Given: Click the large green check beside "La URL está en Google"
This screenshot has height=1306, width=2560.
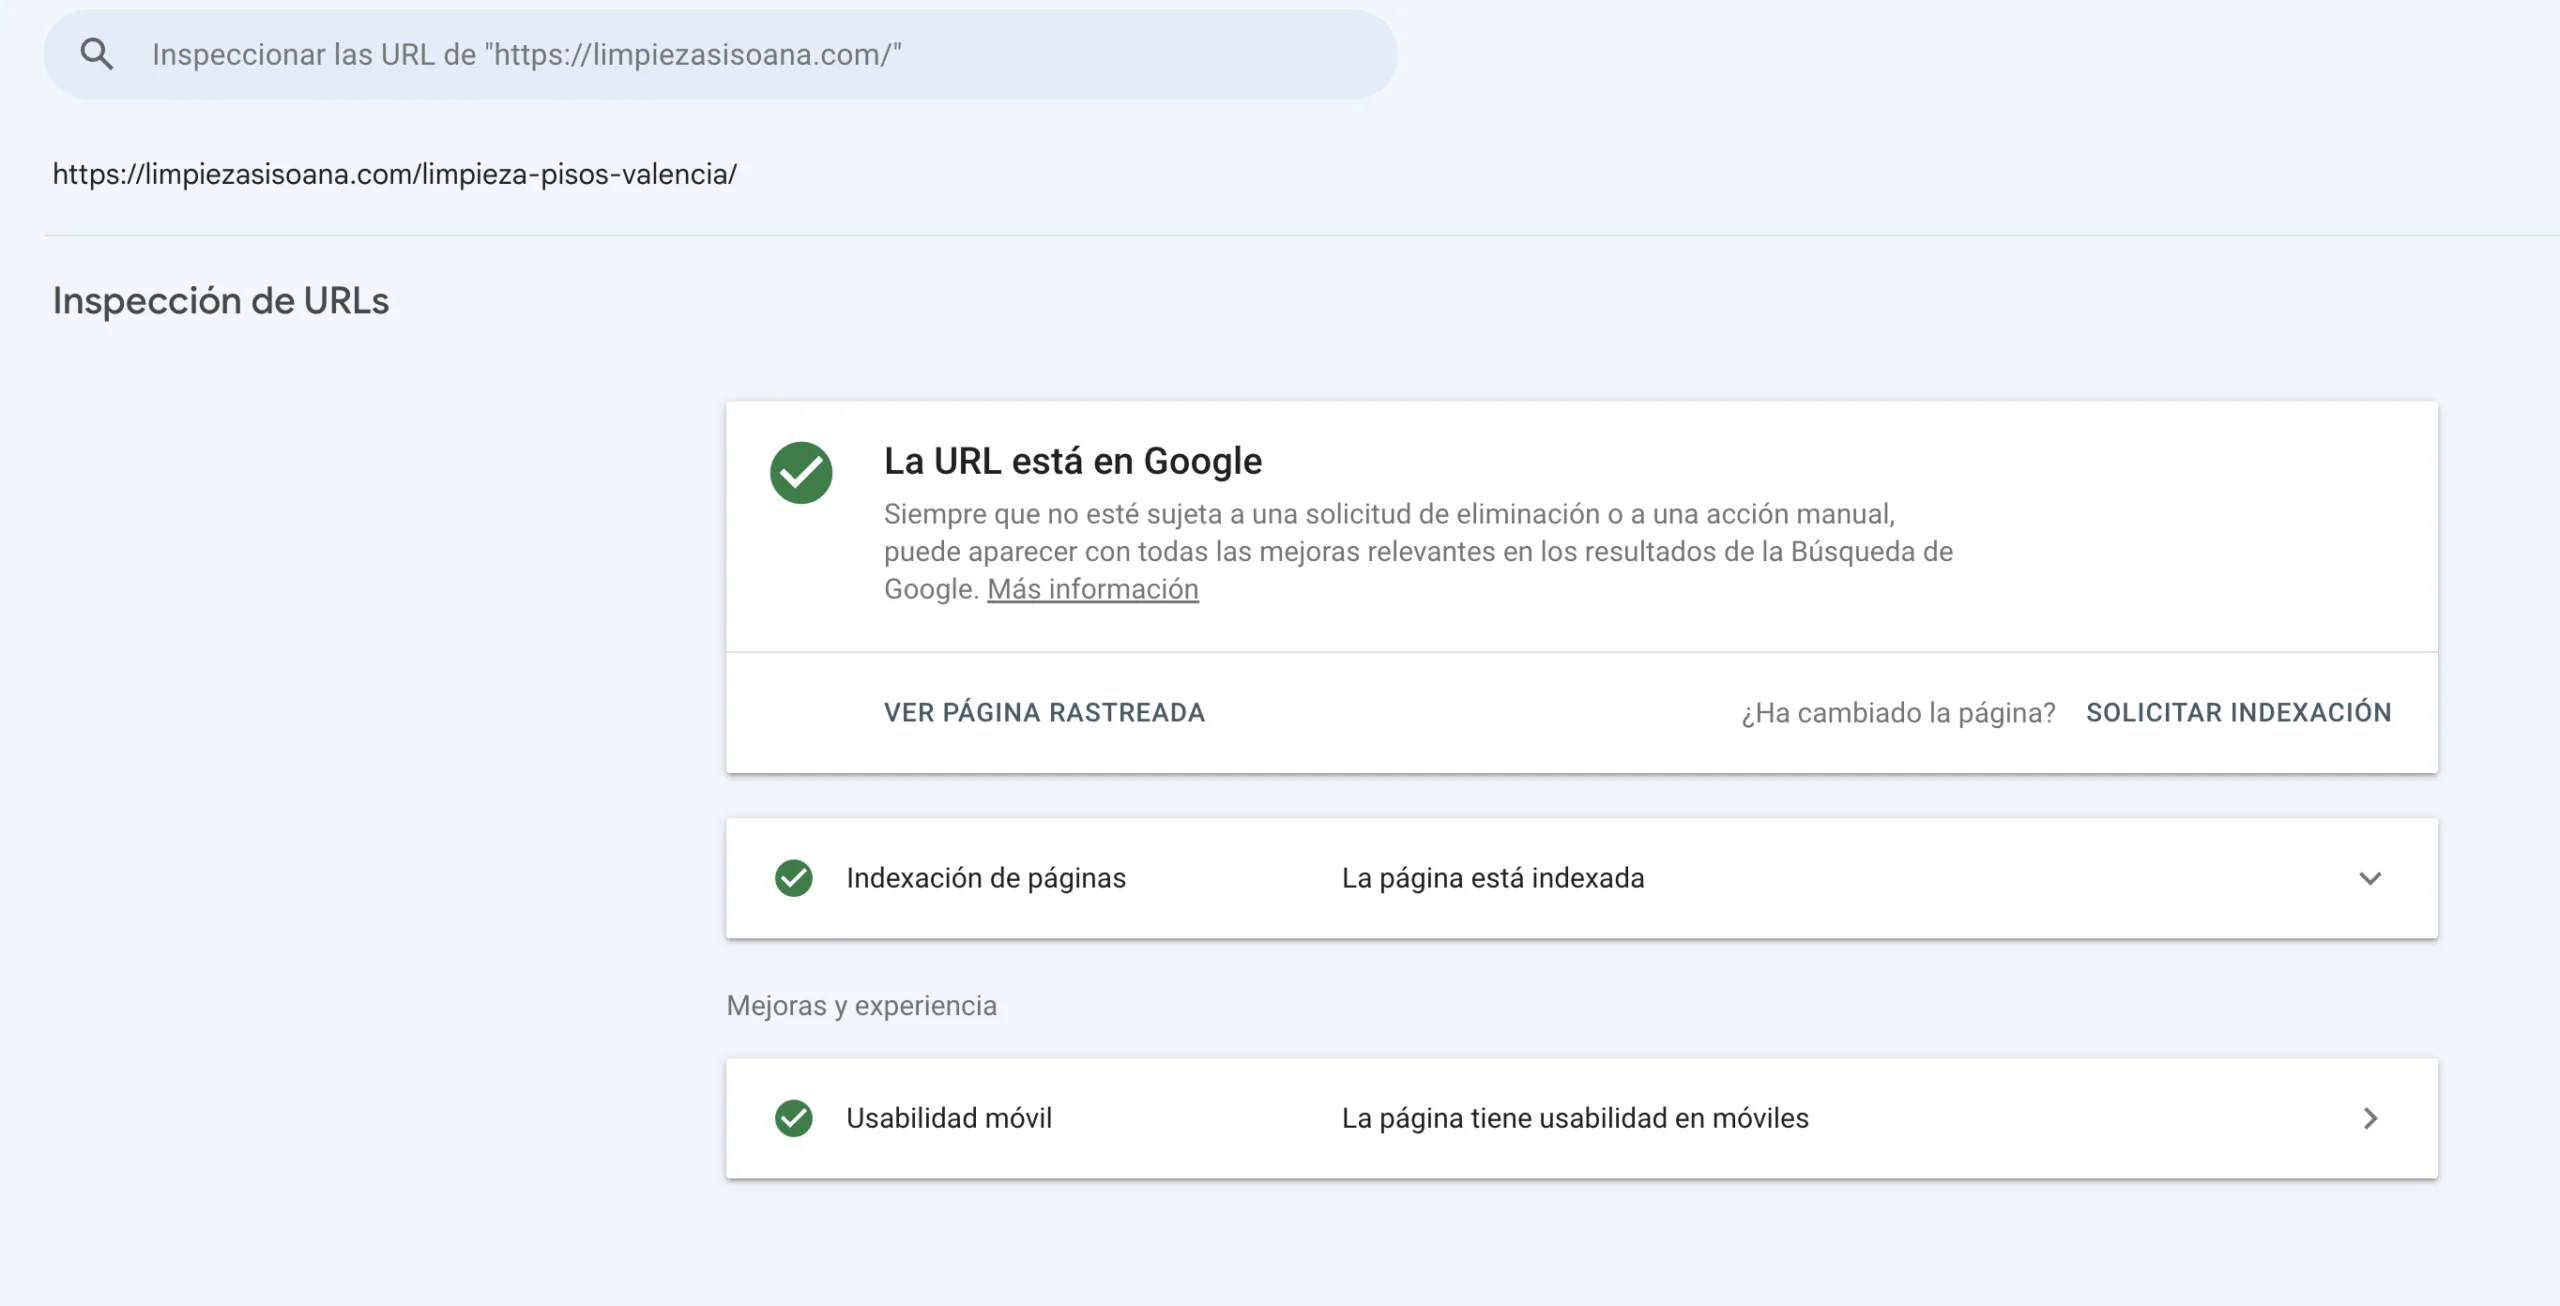Looking at the screenshot, I should [x=801, y=472].
